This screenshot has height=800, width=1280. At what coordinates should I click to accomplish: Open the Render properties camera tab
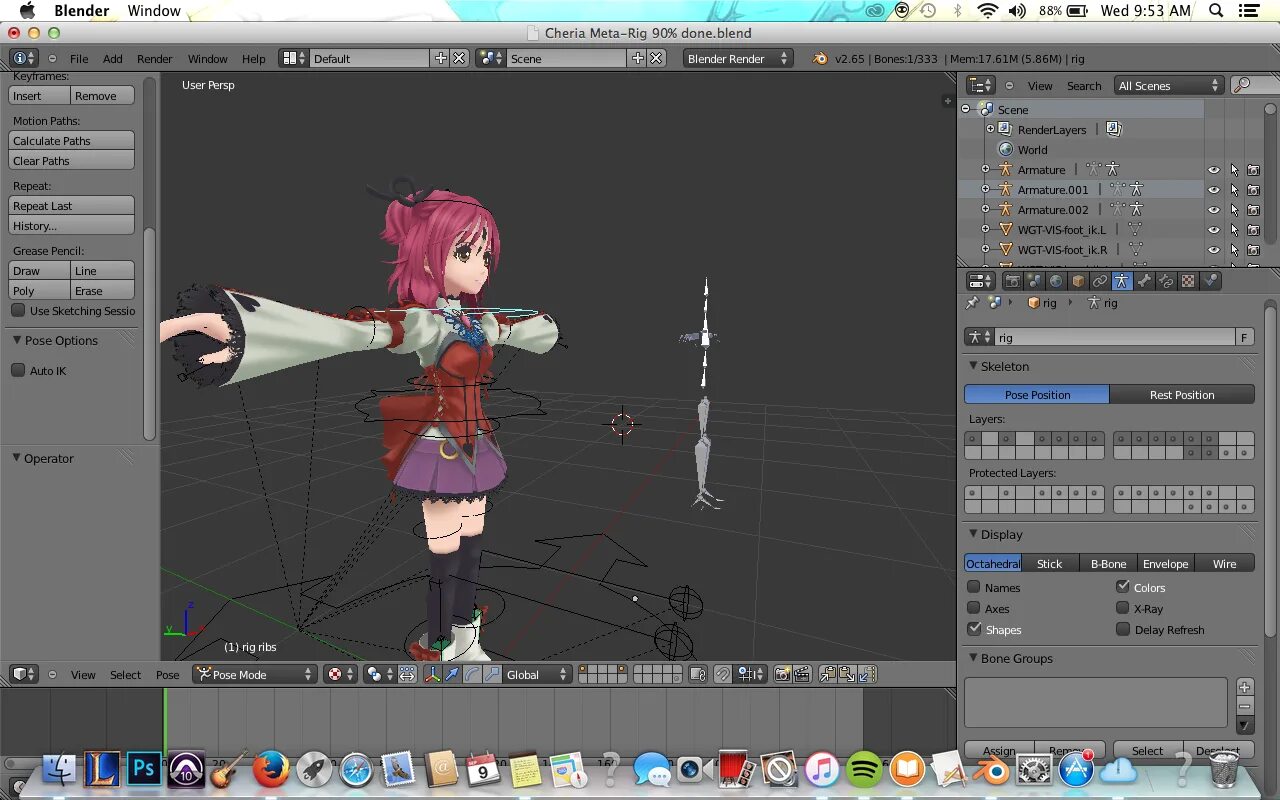click(1012, 282)
